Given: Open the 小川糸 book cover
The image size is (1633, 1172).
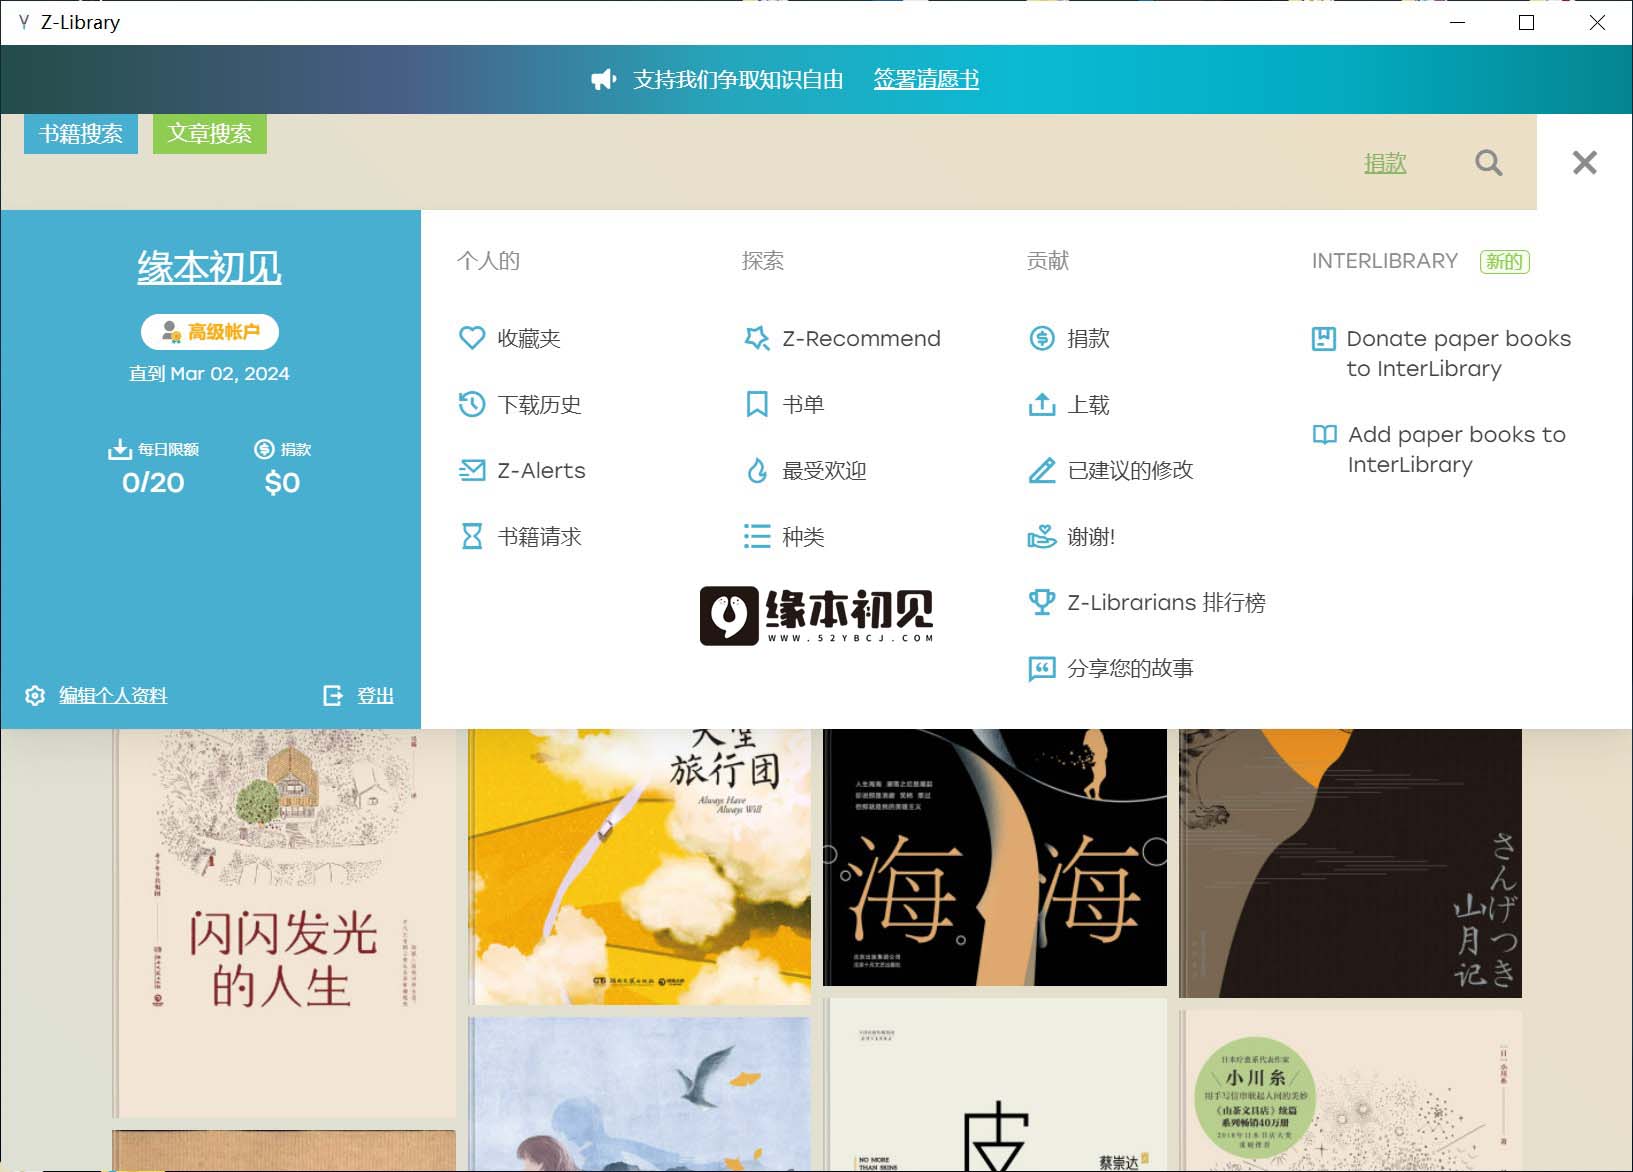Looking at the screenshot, I should (1350, 1091).
